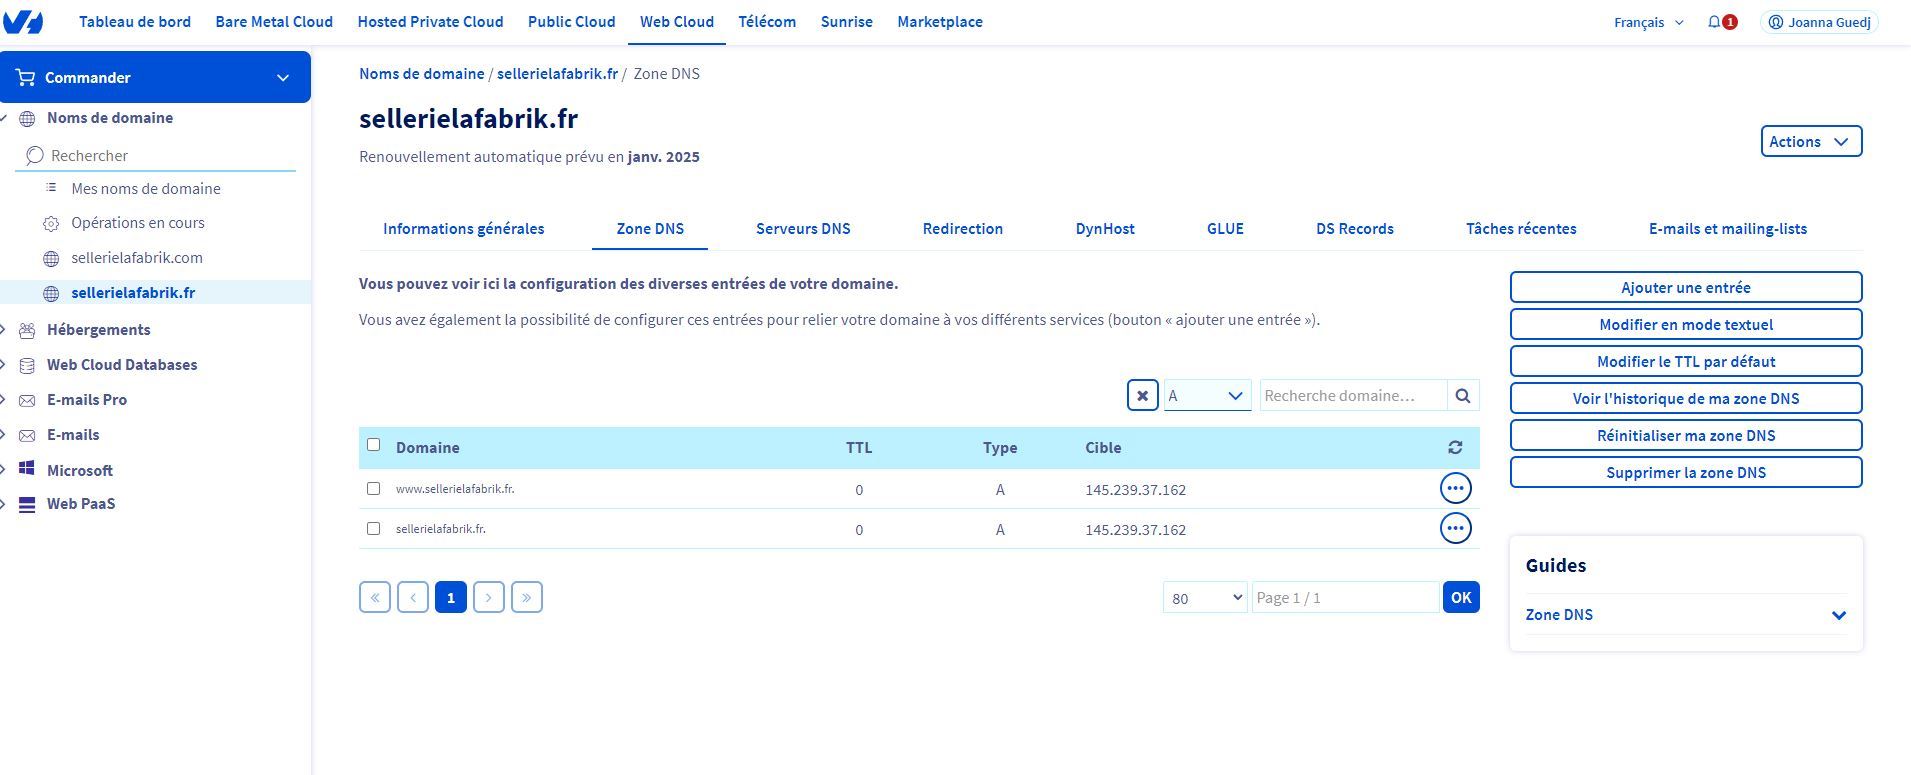Open record type filter dropdown showing A
Viewport: 1911px width, 775px height.
pos(1206,396)
